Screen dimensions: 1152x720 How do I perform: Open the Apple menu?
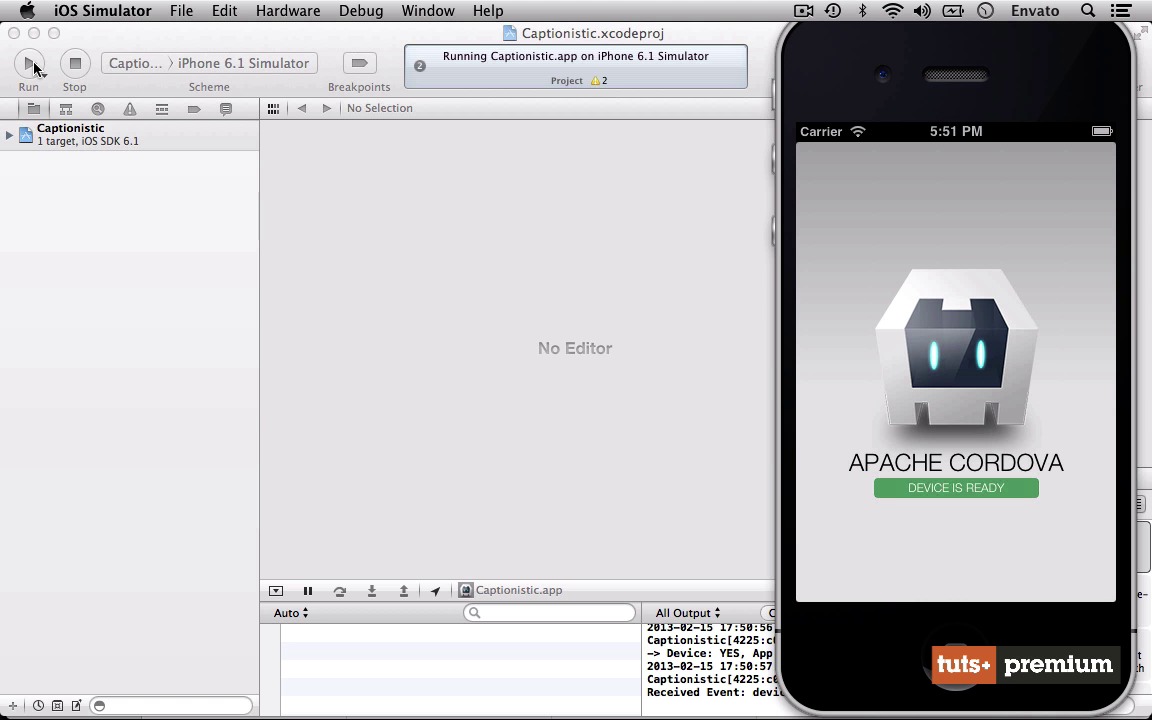coord(27,11)
